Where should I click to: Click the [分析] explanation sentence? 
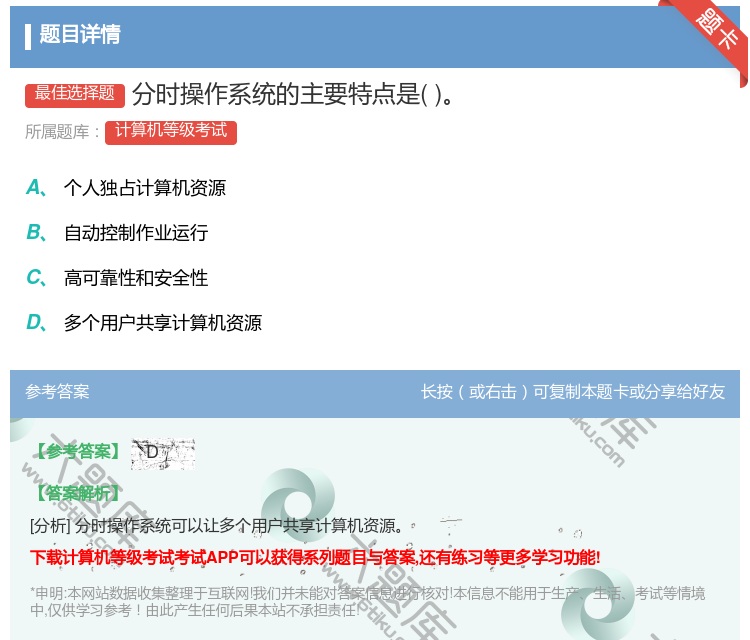(217, 526)
